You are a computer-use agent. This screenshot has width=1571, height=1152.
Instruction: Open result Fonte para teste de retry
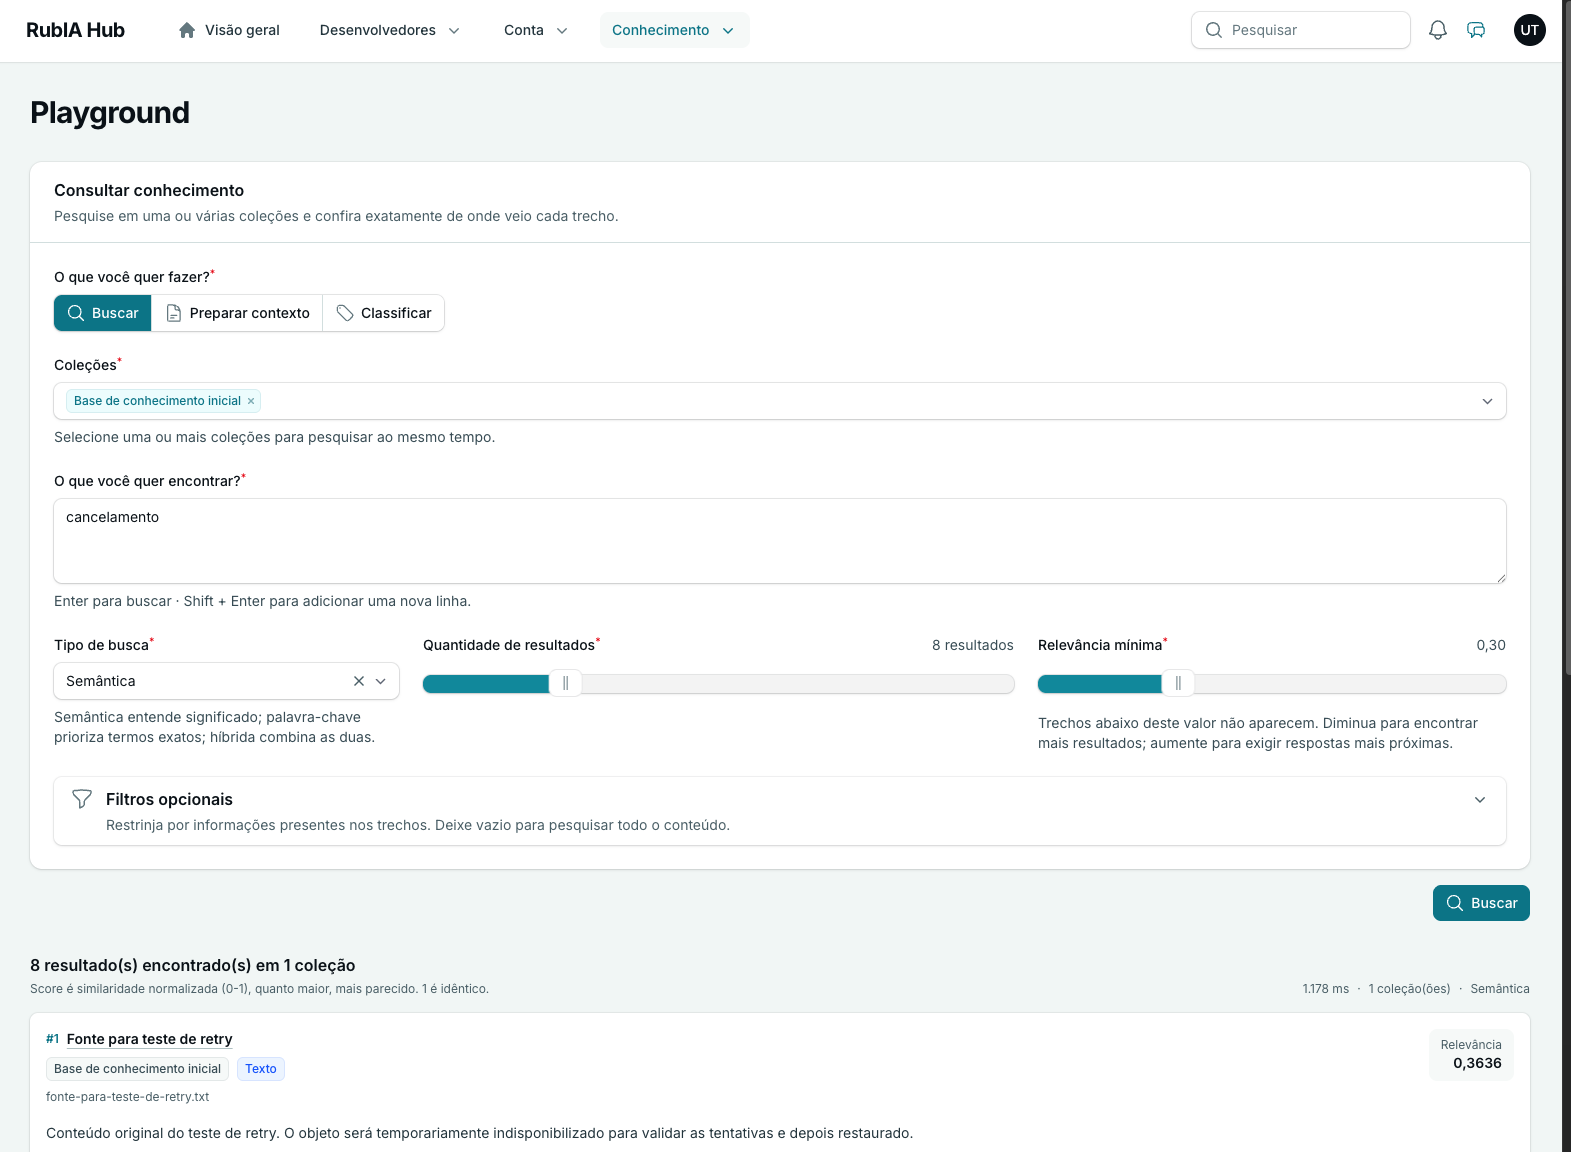click(149, 1039)
